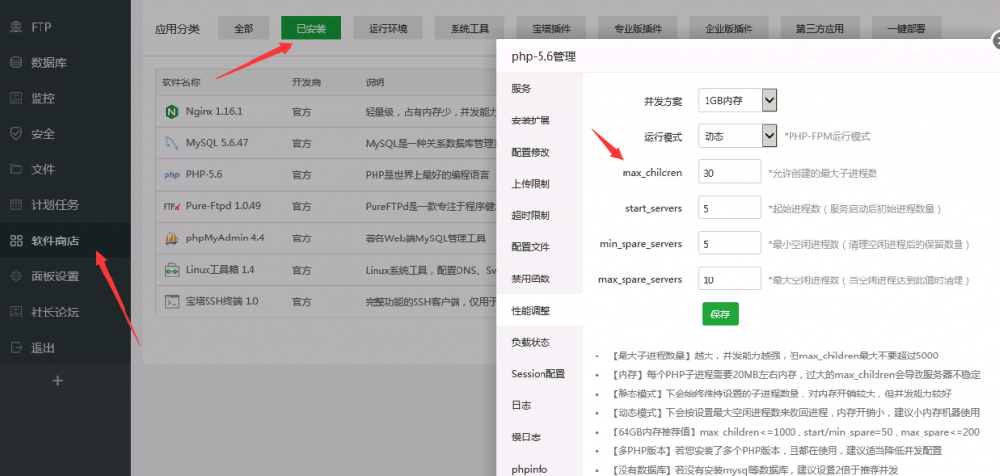Click the MySQL dolphin icon

click(172, 143)
